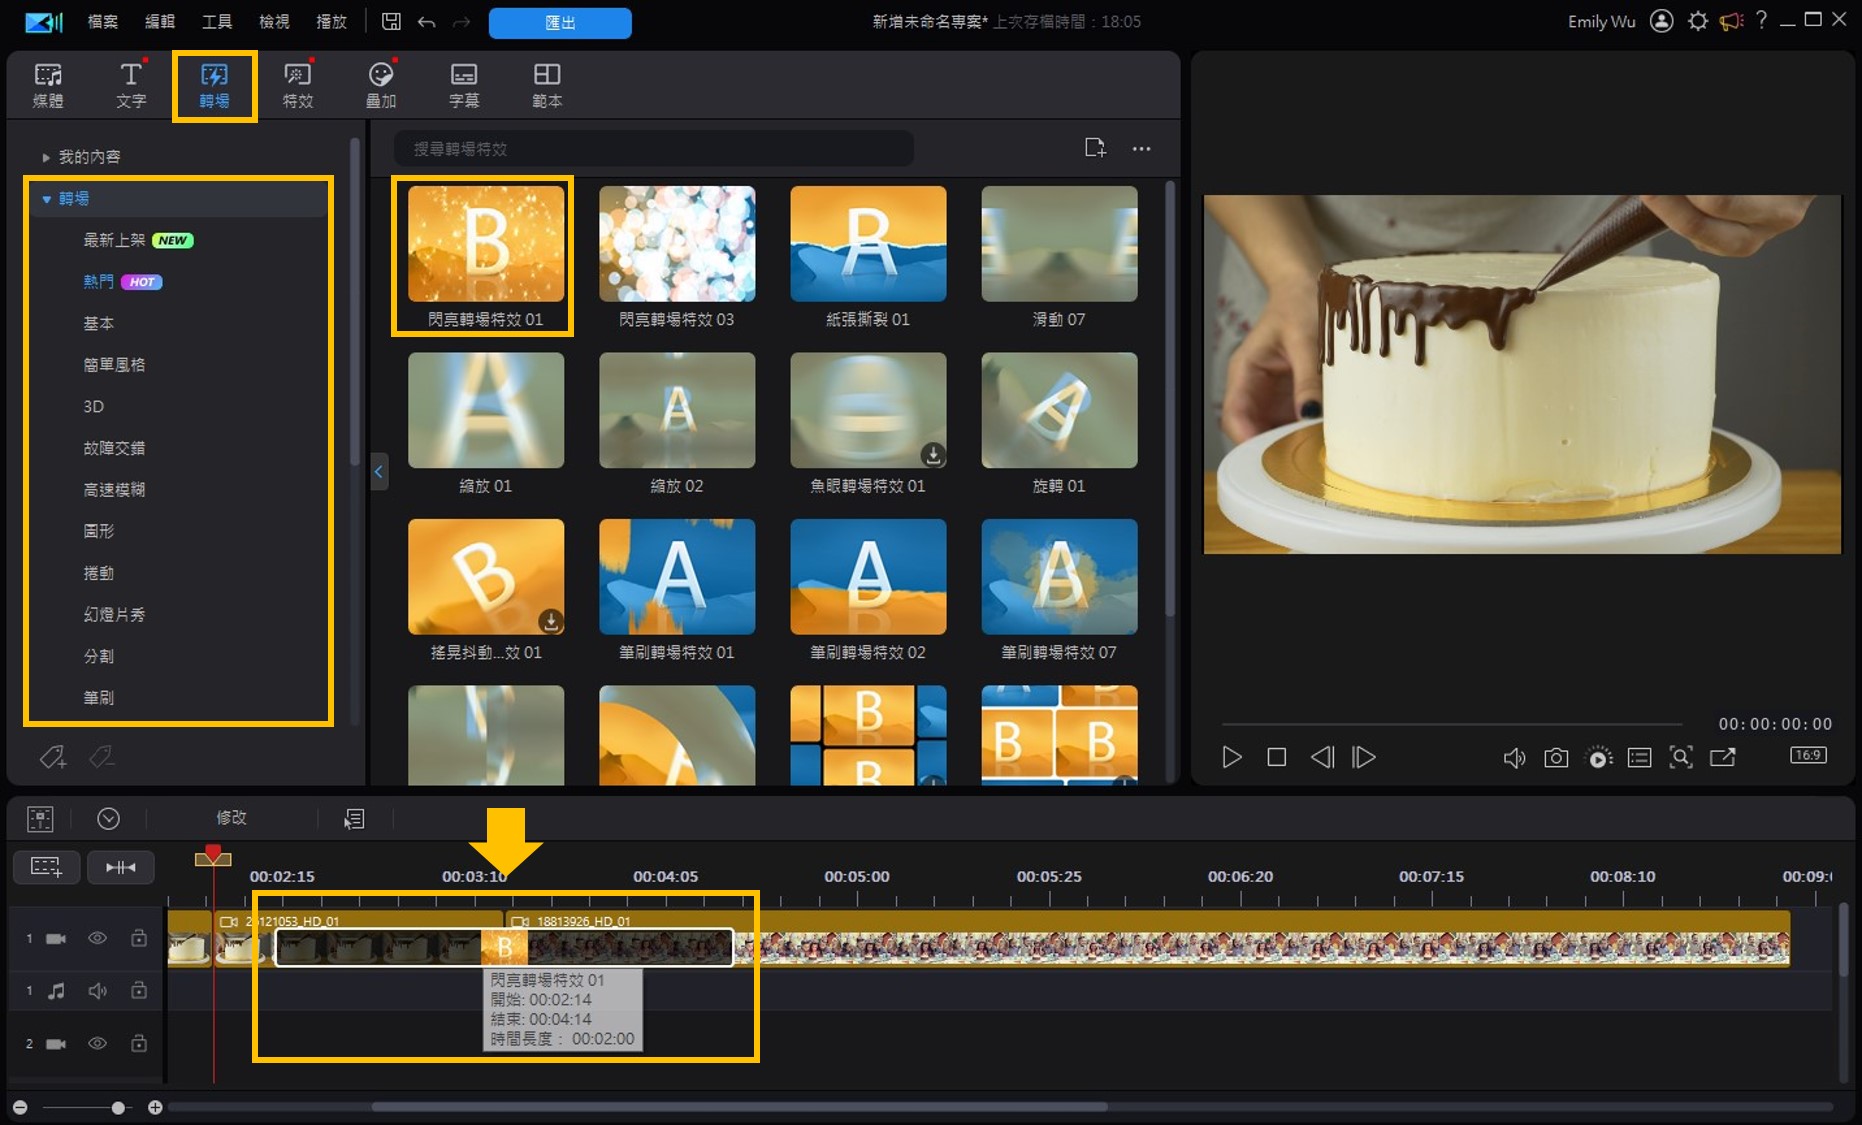Click the snapshot camera icon in preview

tap(1556, 758)
